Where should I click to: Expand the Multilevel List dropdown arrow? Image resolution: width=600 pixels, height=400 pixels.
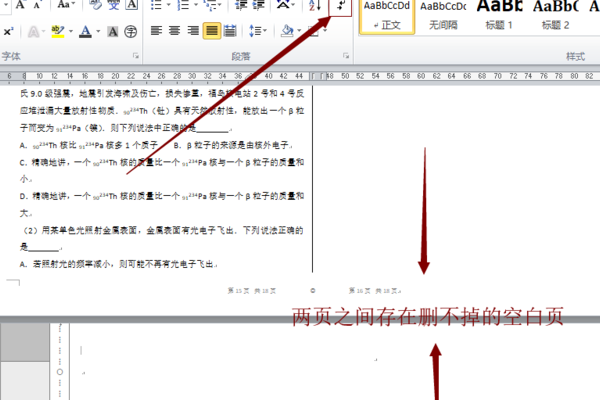coord(219,5)
